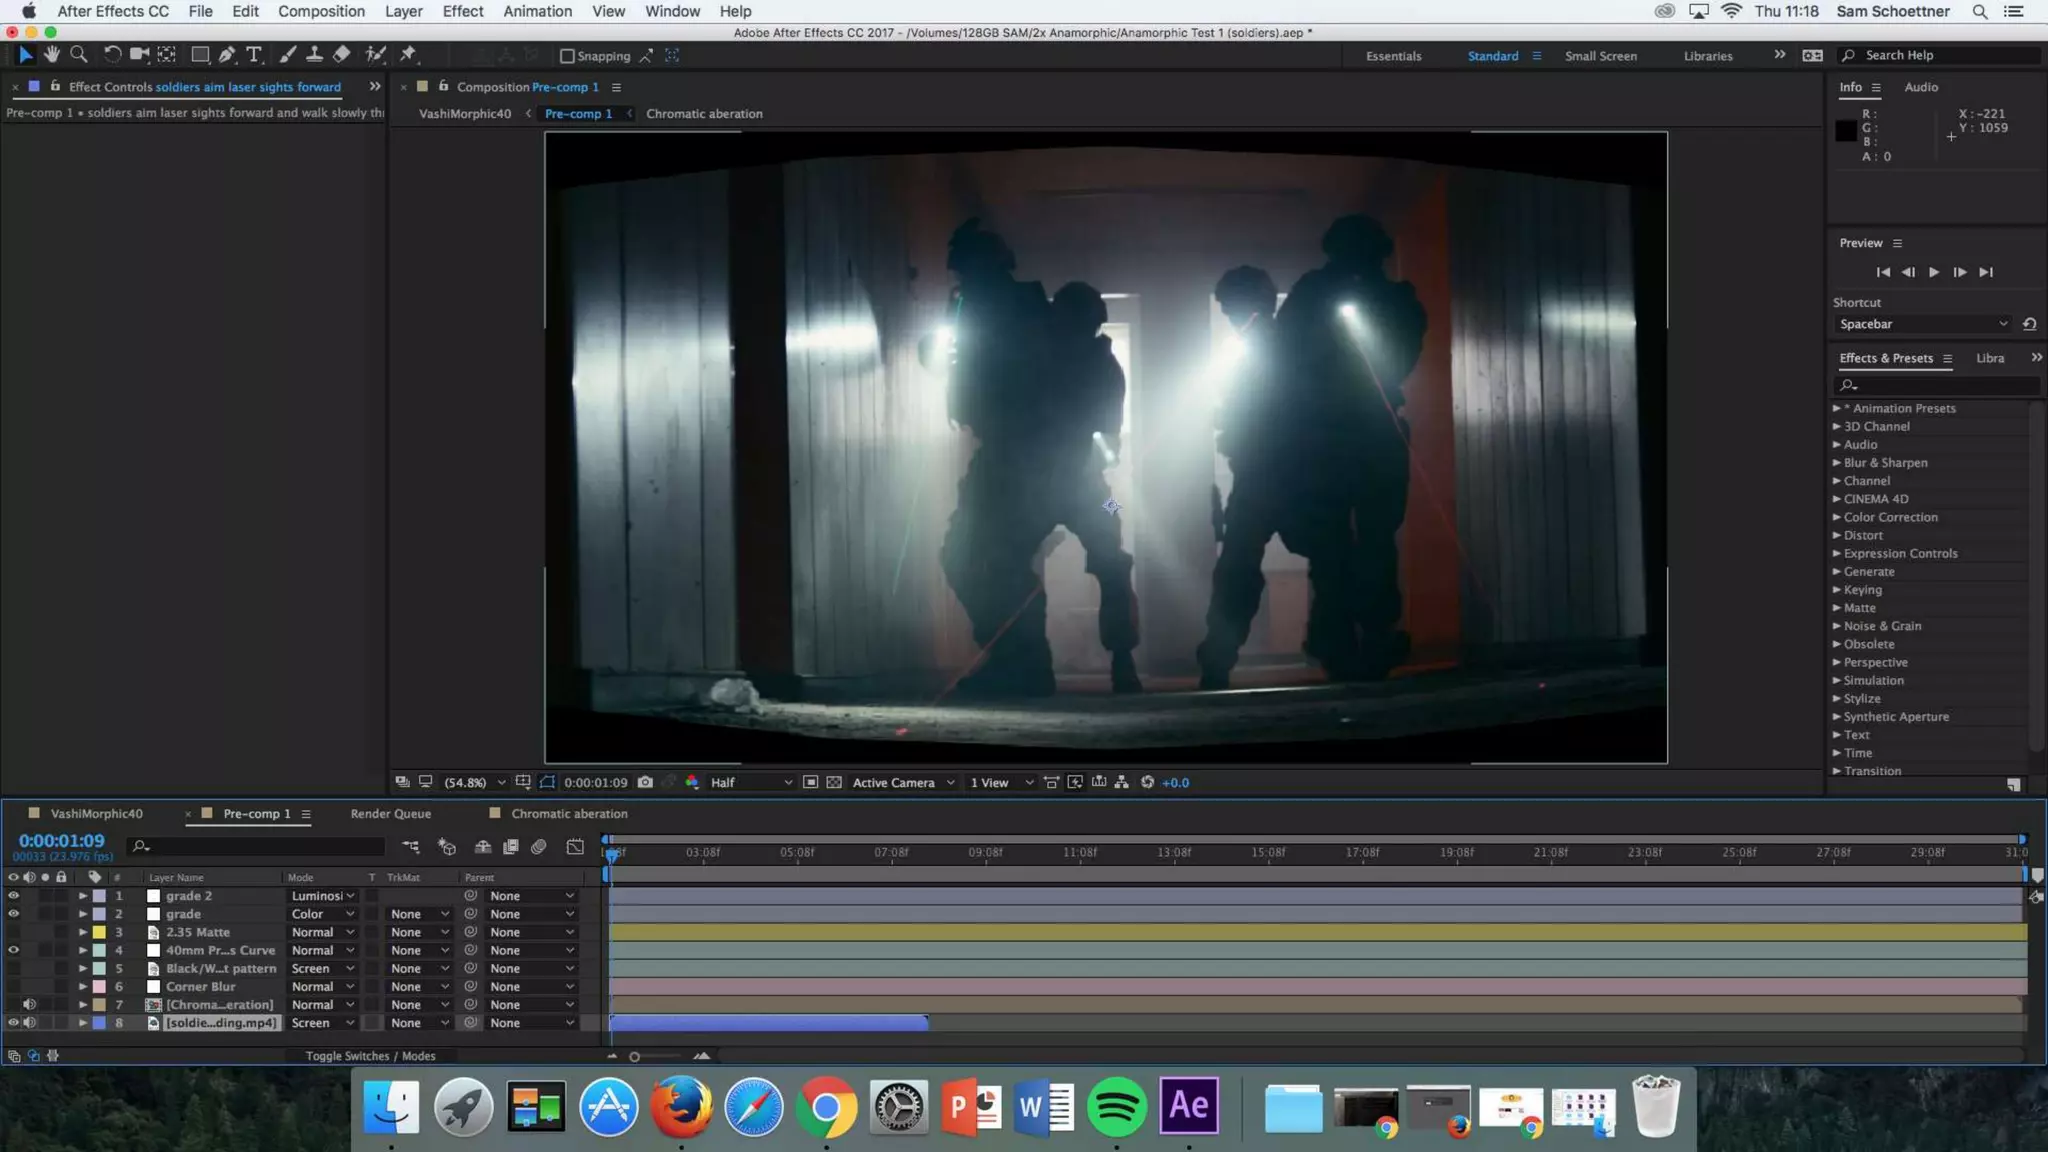Select the Hand tool
This screenshot has width=2048, height=1152.
52,55
